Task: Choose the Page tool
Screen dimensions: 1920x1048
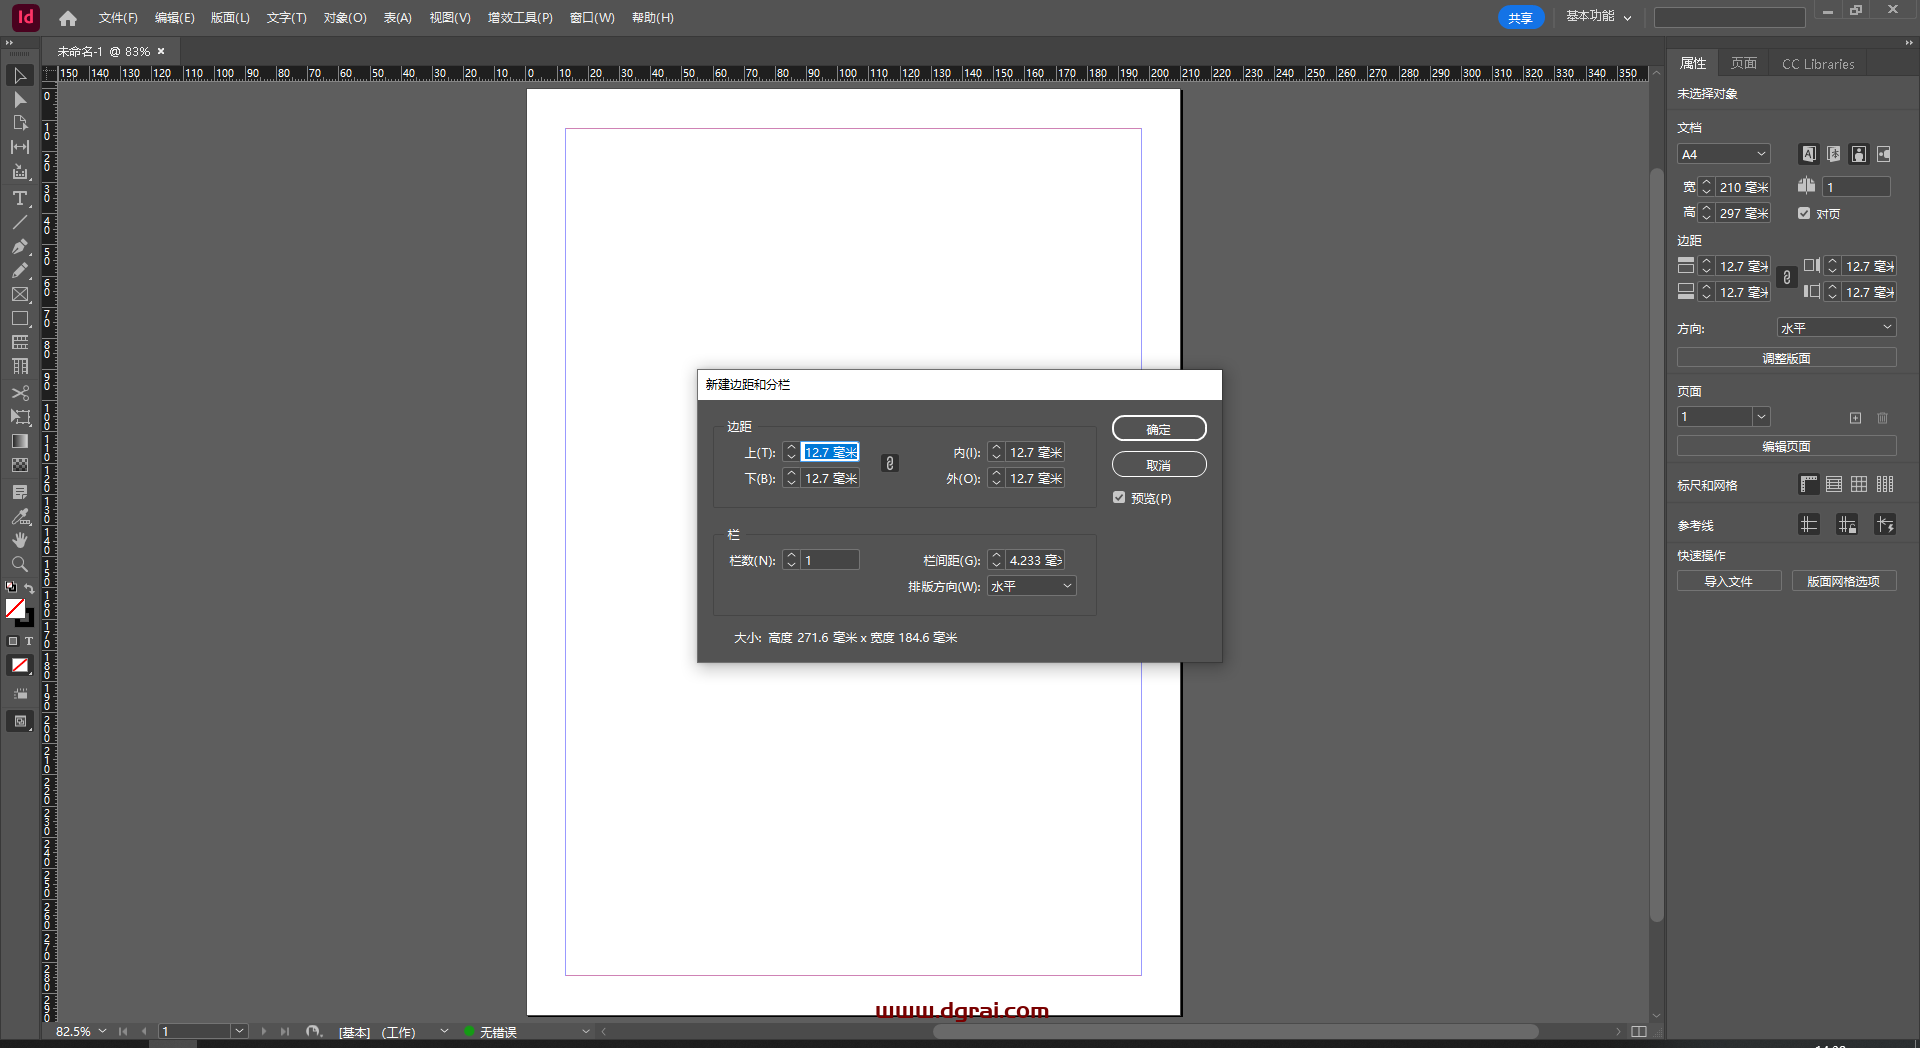Action: [x=19, y=123]
